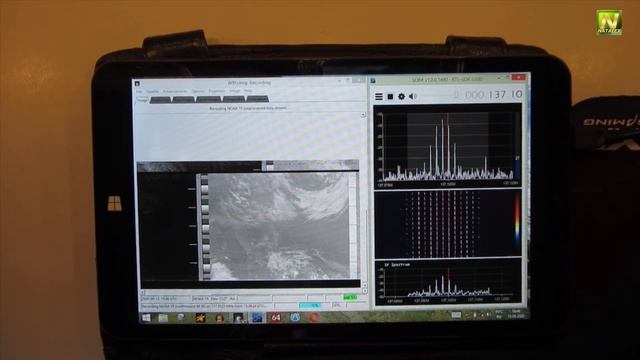Open the WXtoImg Satellite menu

(x=153, y=91)
